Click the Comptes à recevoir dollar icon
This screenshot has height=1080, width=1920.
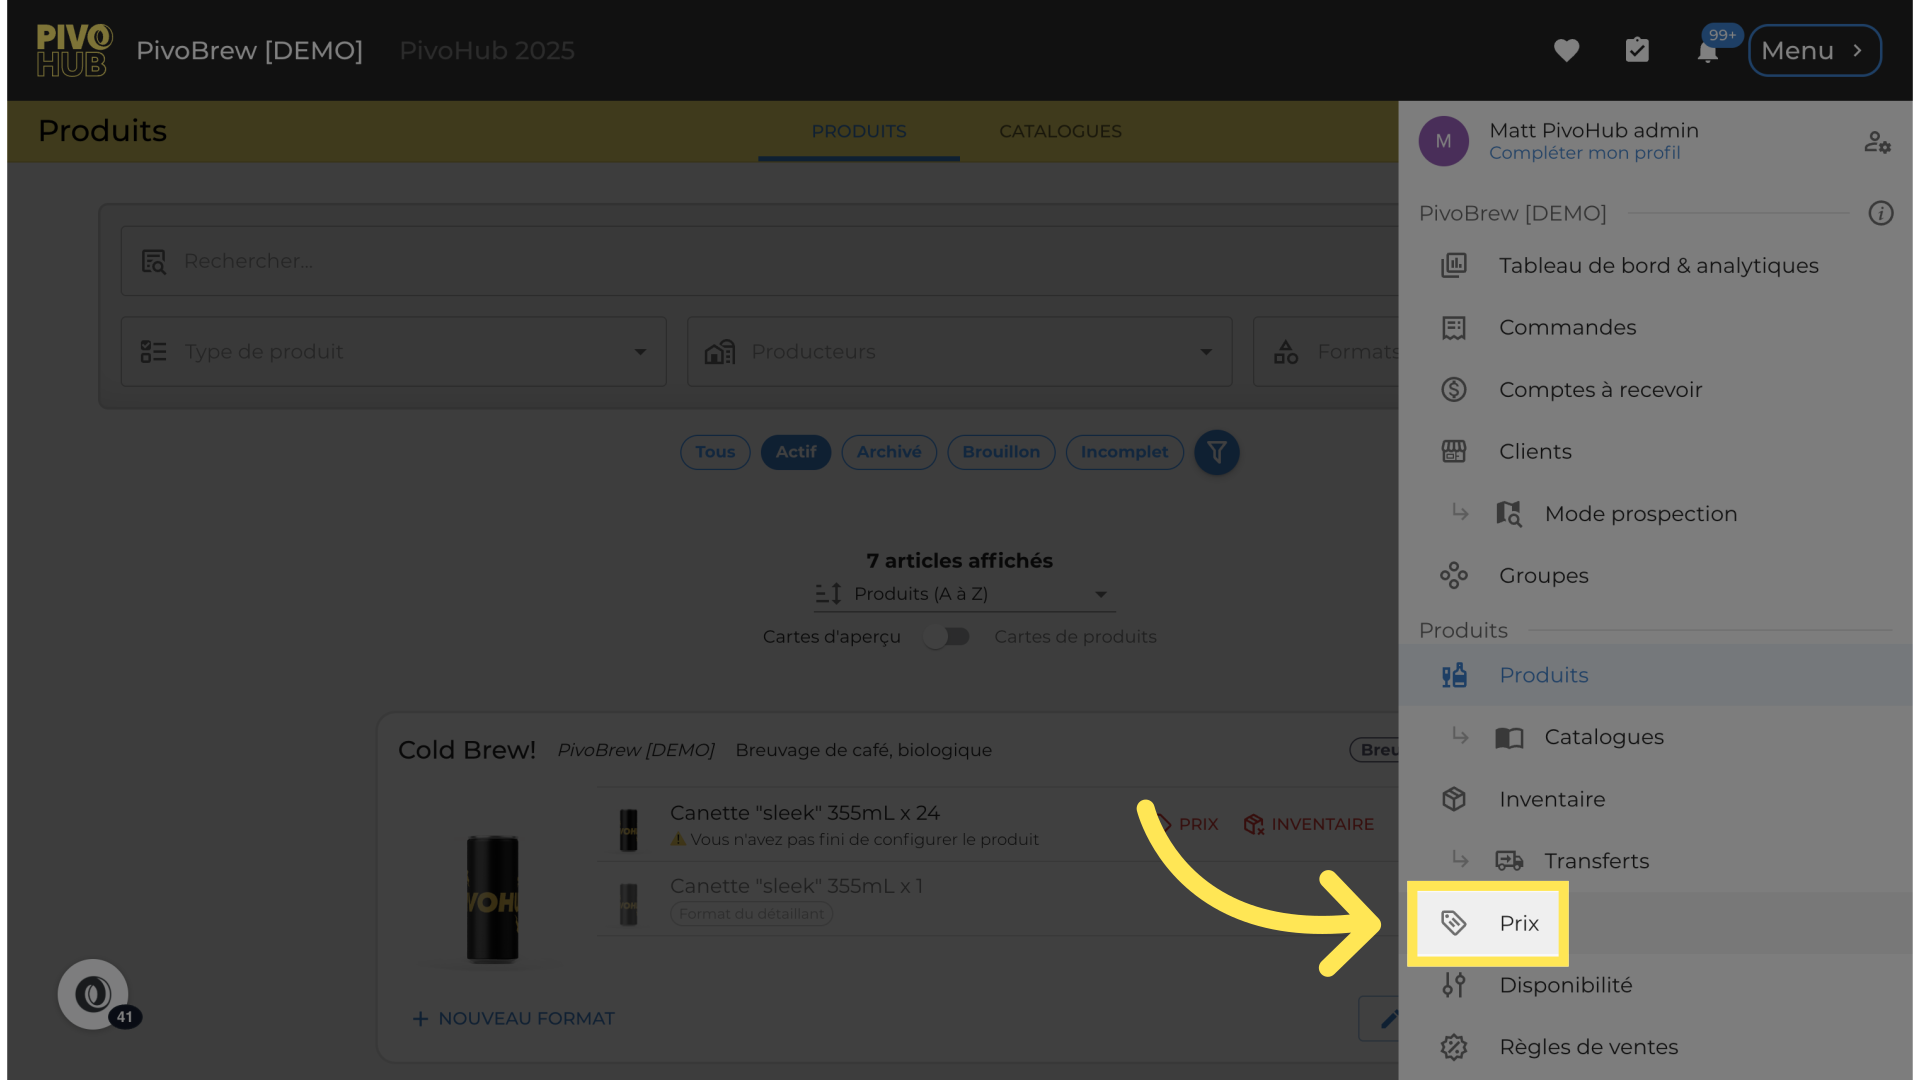(1453, 389)
